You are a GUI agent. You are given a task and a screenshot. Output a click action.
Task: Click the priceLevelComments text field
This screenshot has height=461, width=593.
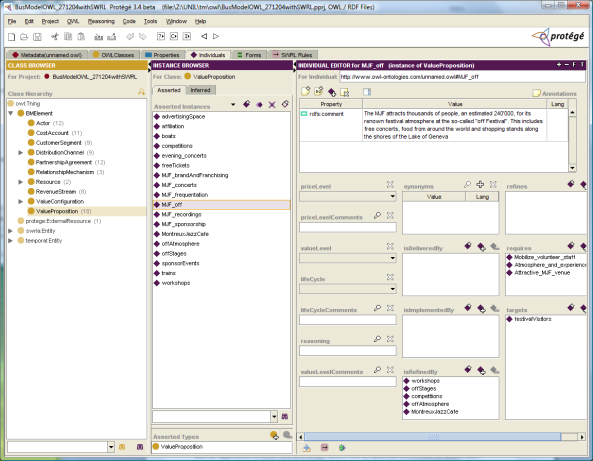(348, 227)
